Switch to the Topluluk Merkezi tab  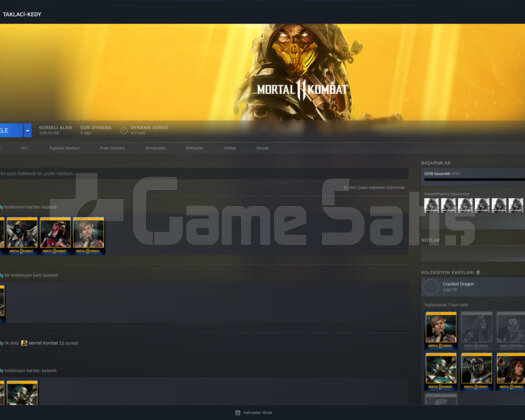(64, 148)
